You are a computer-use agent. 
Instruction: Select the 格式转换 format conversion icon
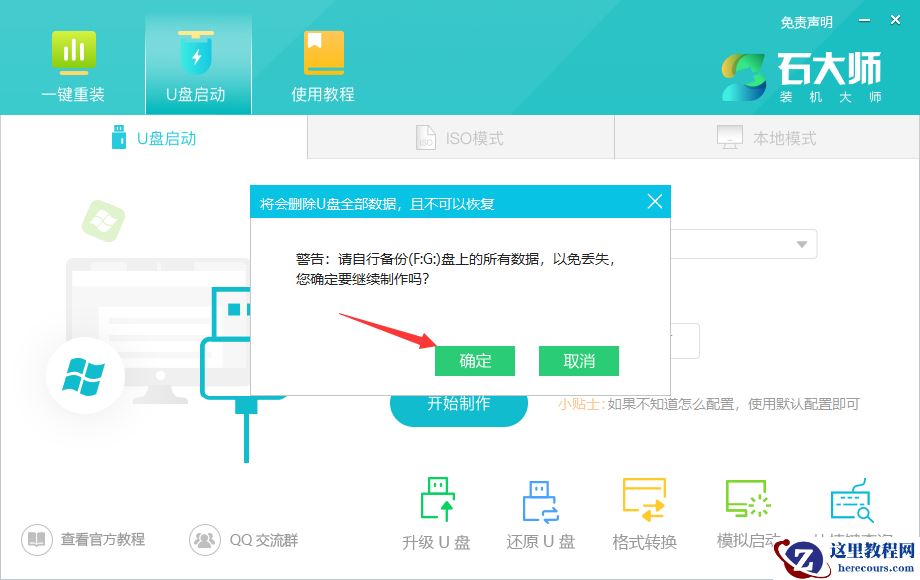(x=644, y=500)
